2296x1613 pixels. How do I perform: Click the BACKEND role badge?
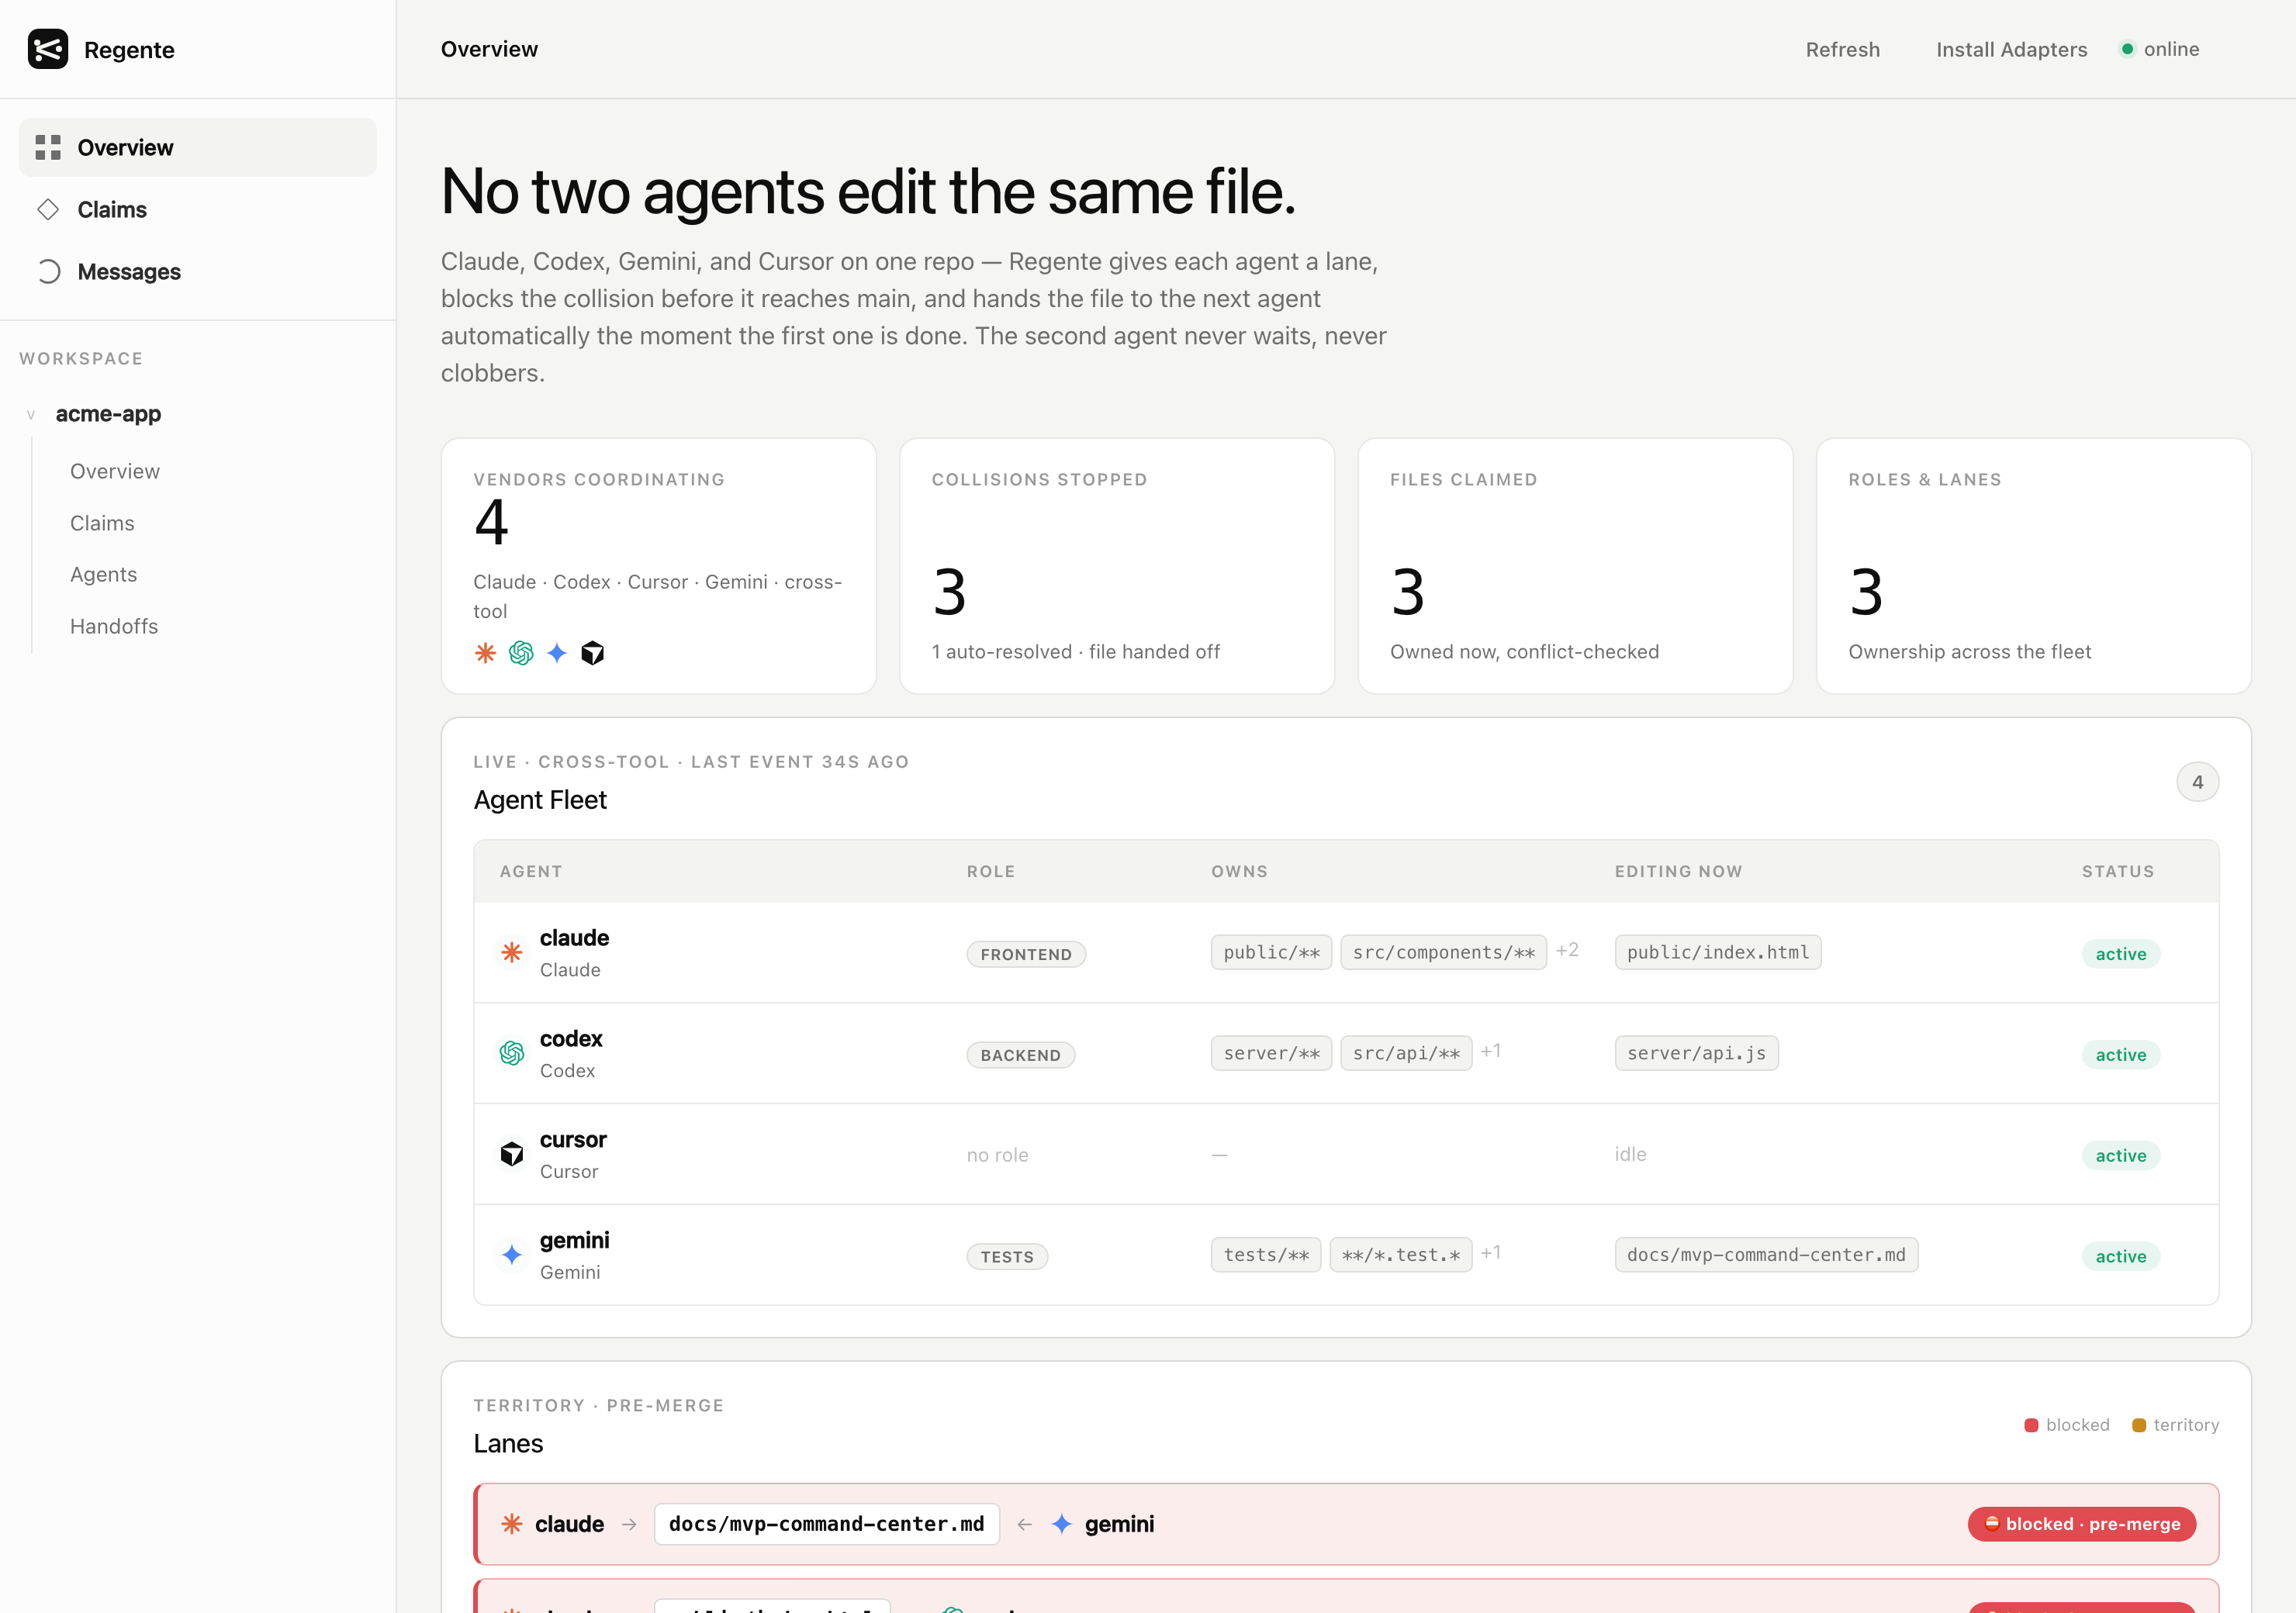(x=1021, y=1055)
